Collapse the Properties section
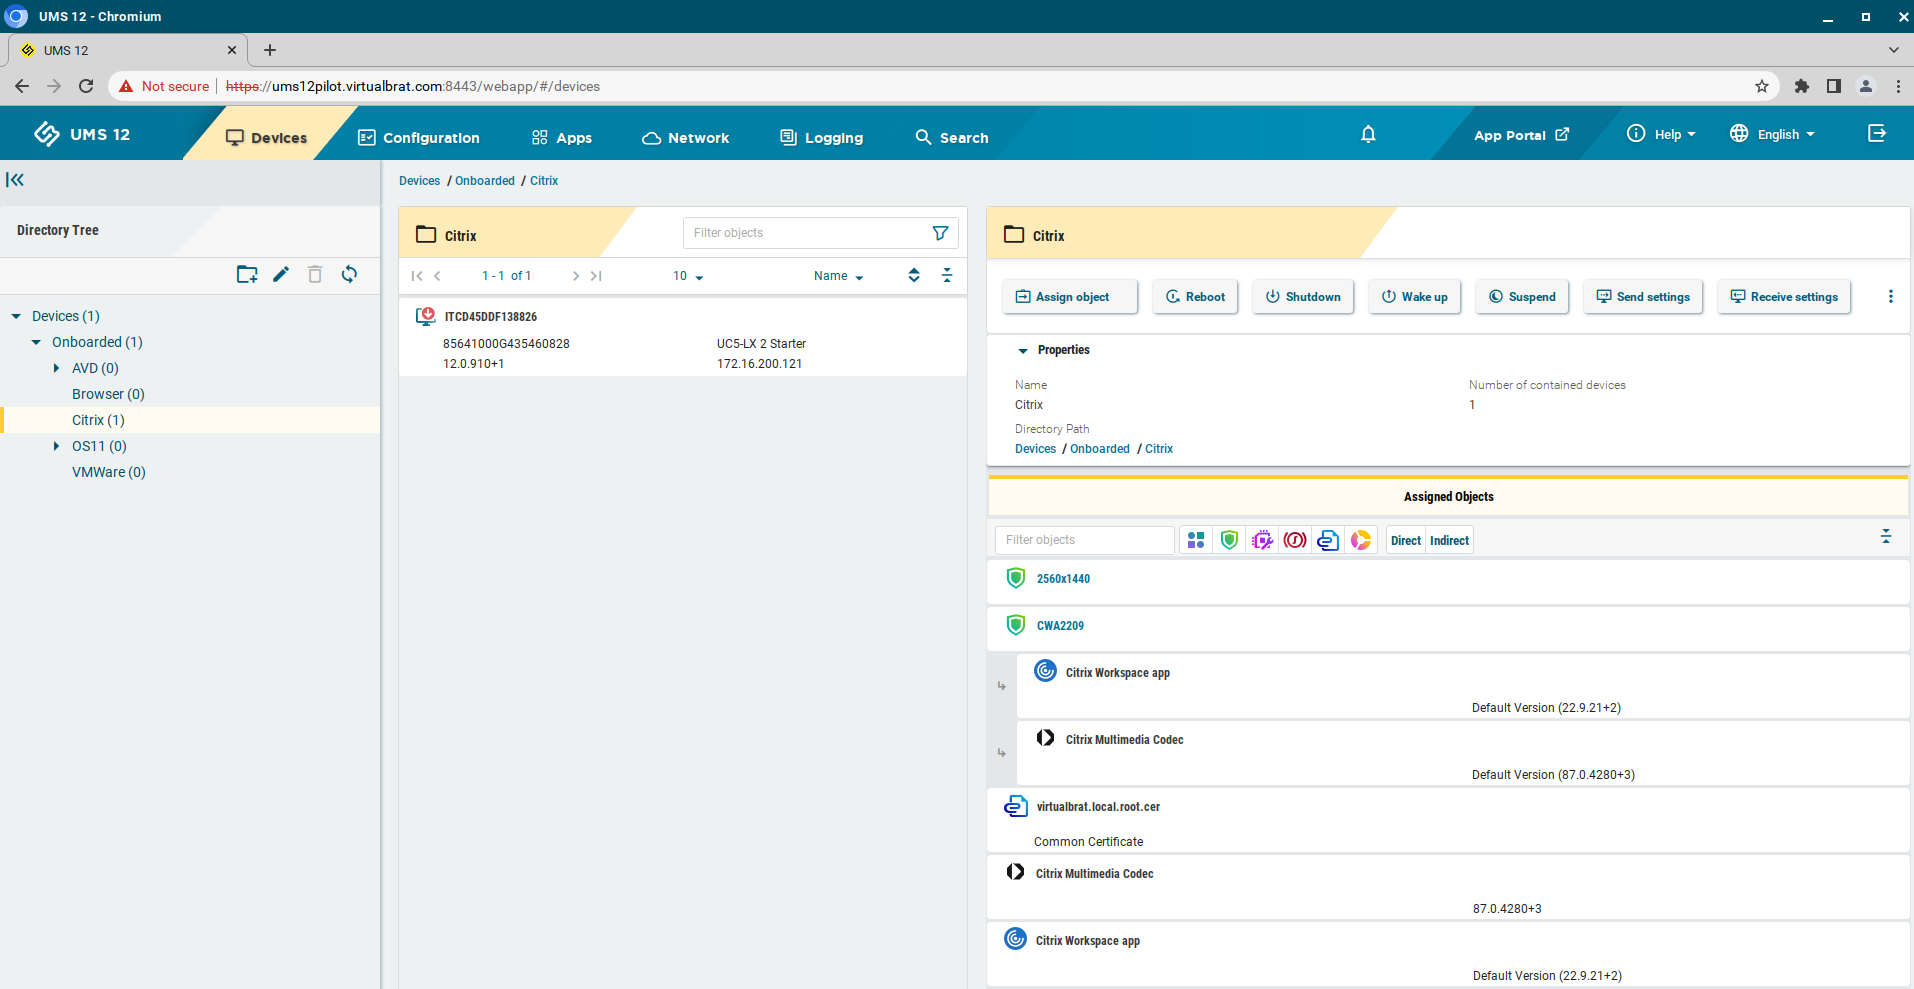The height and width of the screenshot is (989, 1914). (1022, 350)
